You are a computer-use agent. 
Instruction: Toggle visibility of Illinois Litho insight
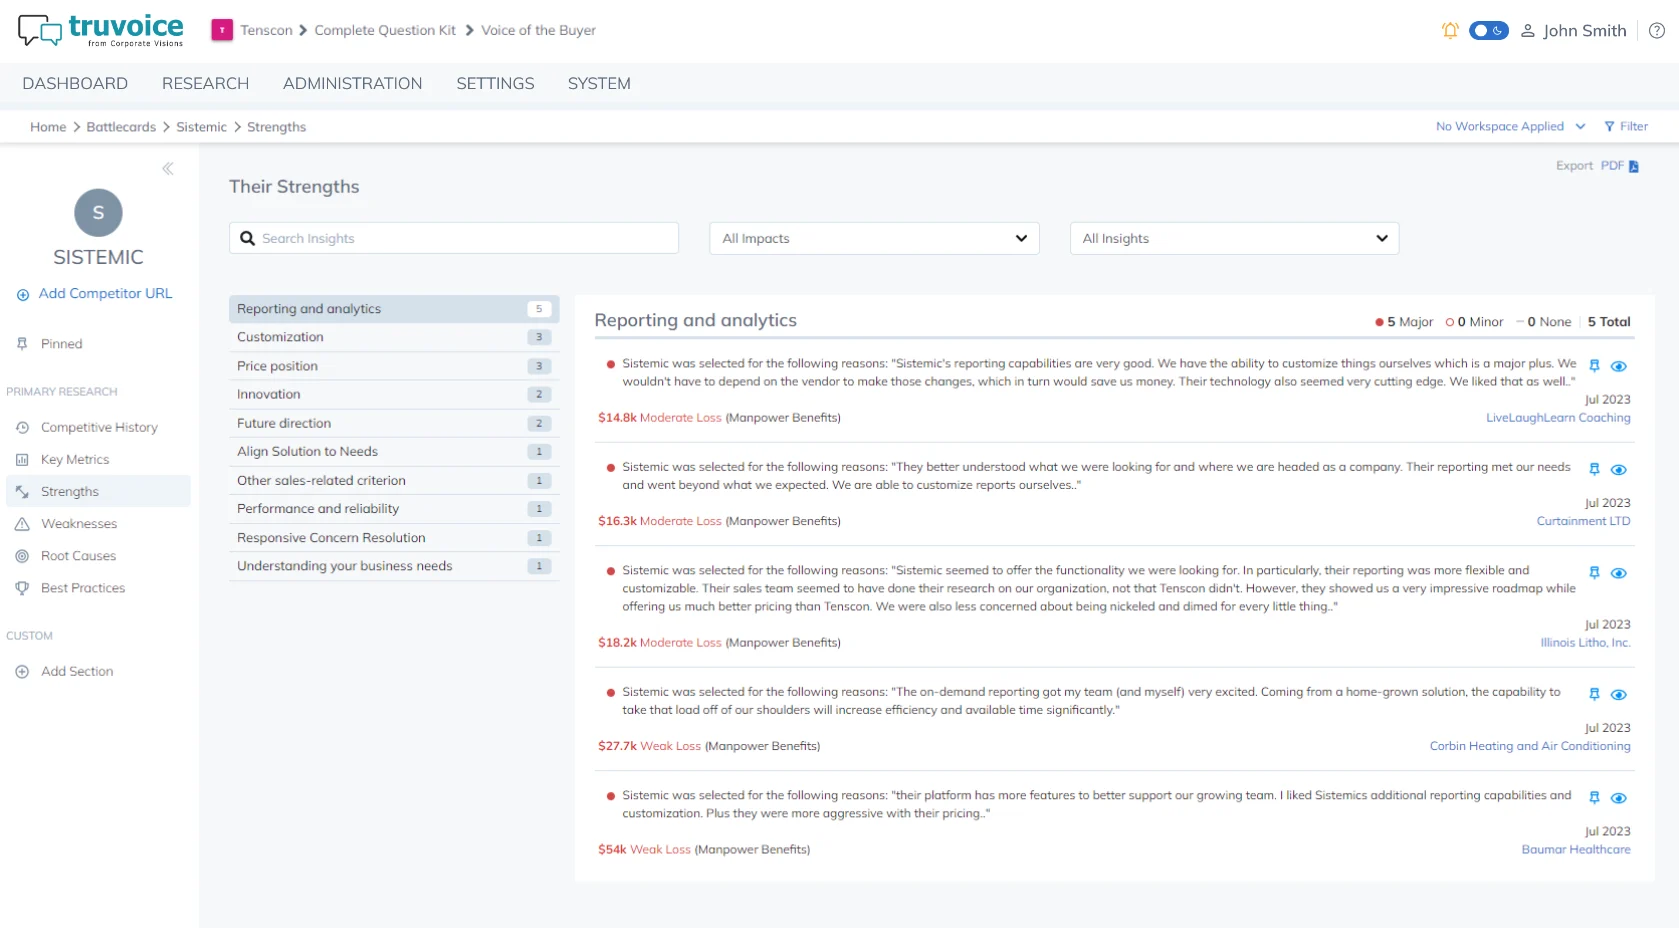(x=1619, y=573)
